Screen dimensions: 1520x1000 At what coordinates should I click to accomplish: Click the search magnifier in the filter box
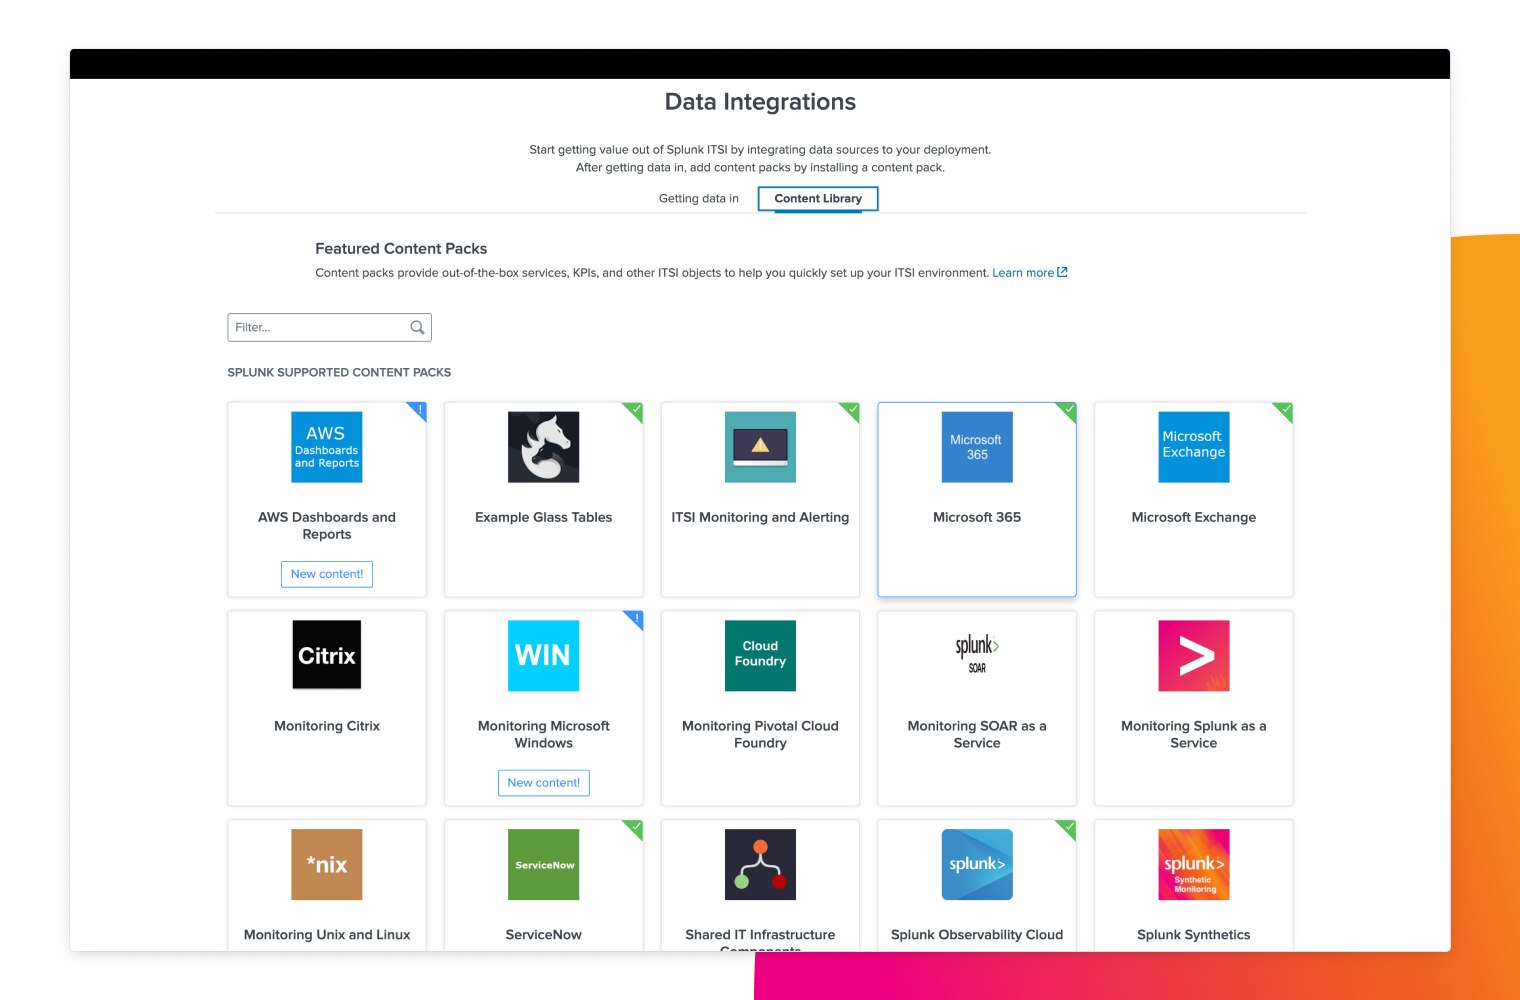(x=417, y=327)
